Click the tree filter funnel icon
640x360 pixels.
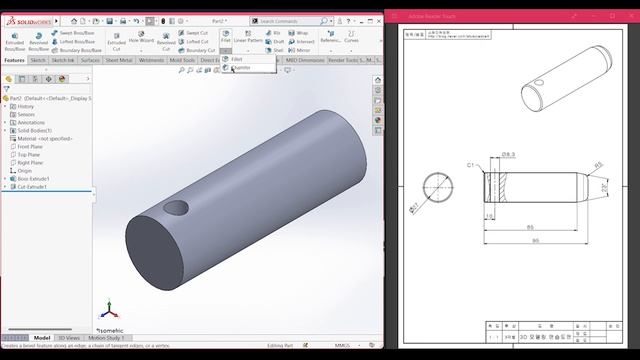click(7, 89)
